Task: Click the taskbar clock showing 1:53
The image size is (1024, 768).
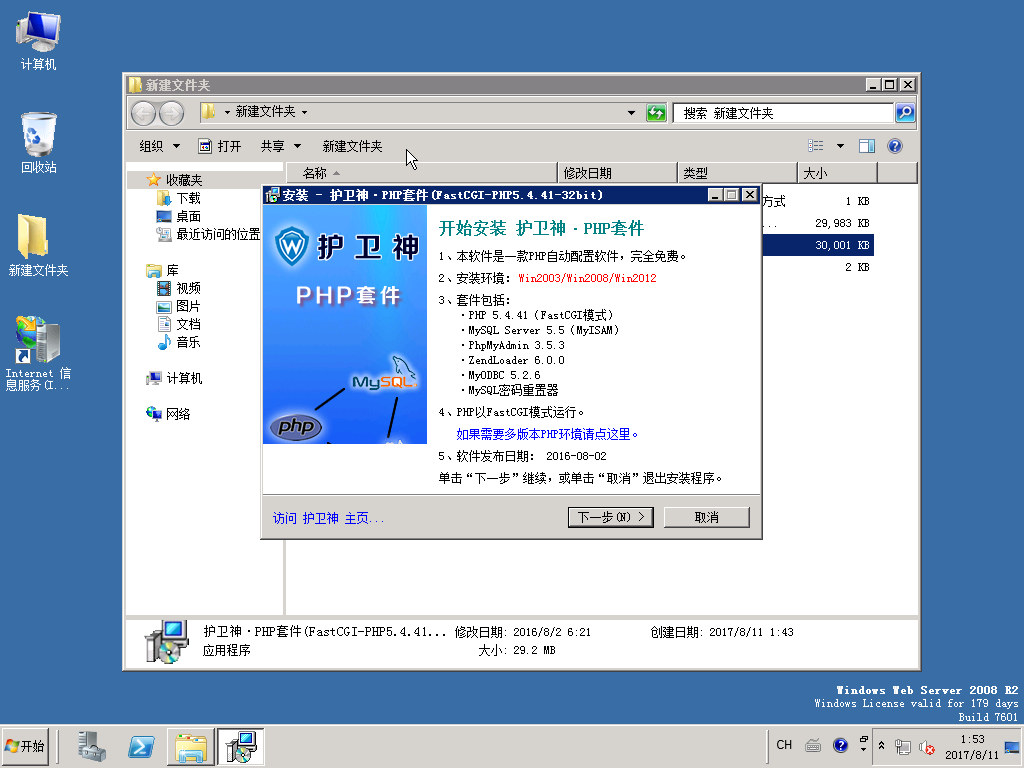Action: (972, 746)
